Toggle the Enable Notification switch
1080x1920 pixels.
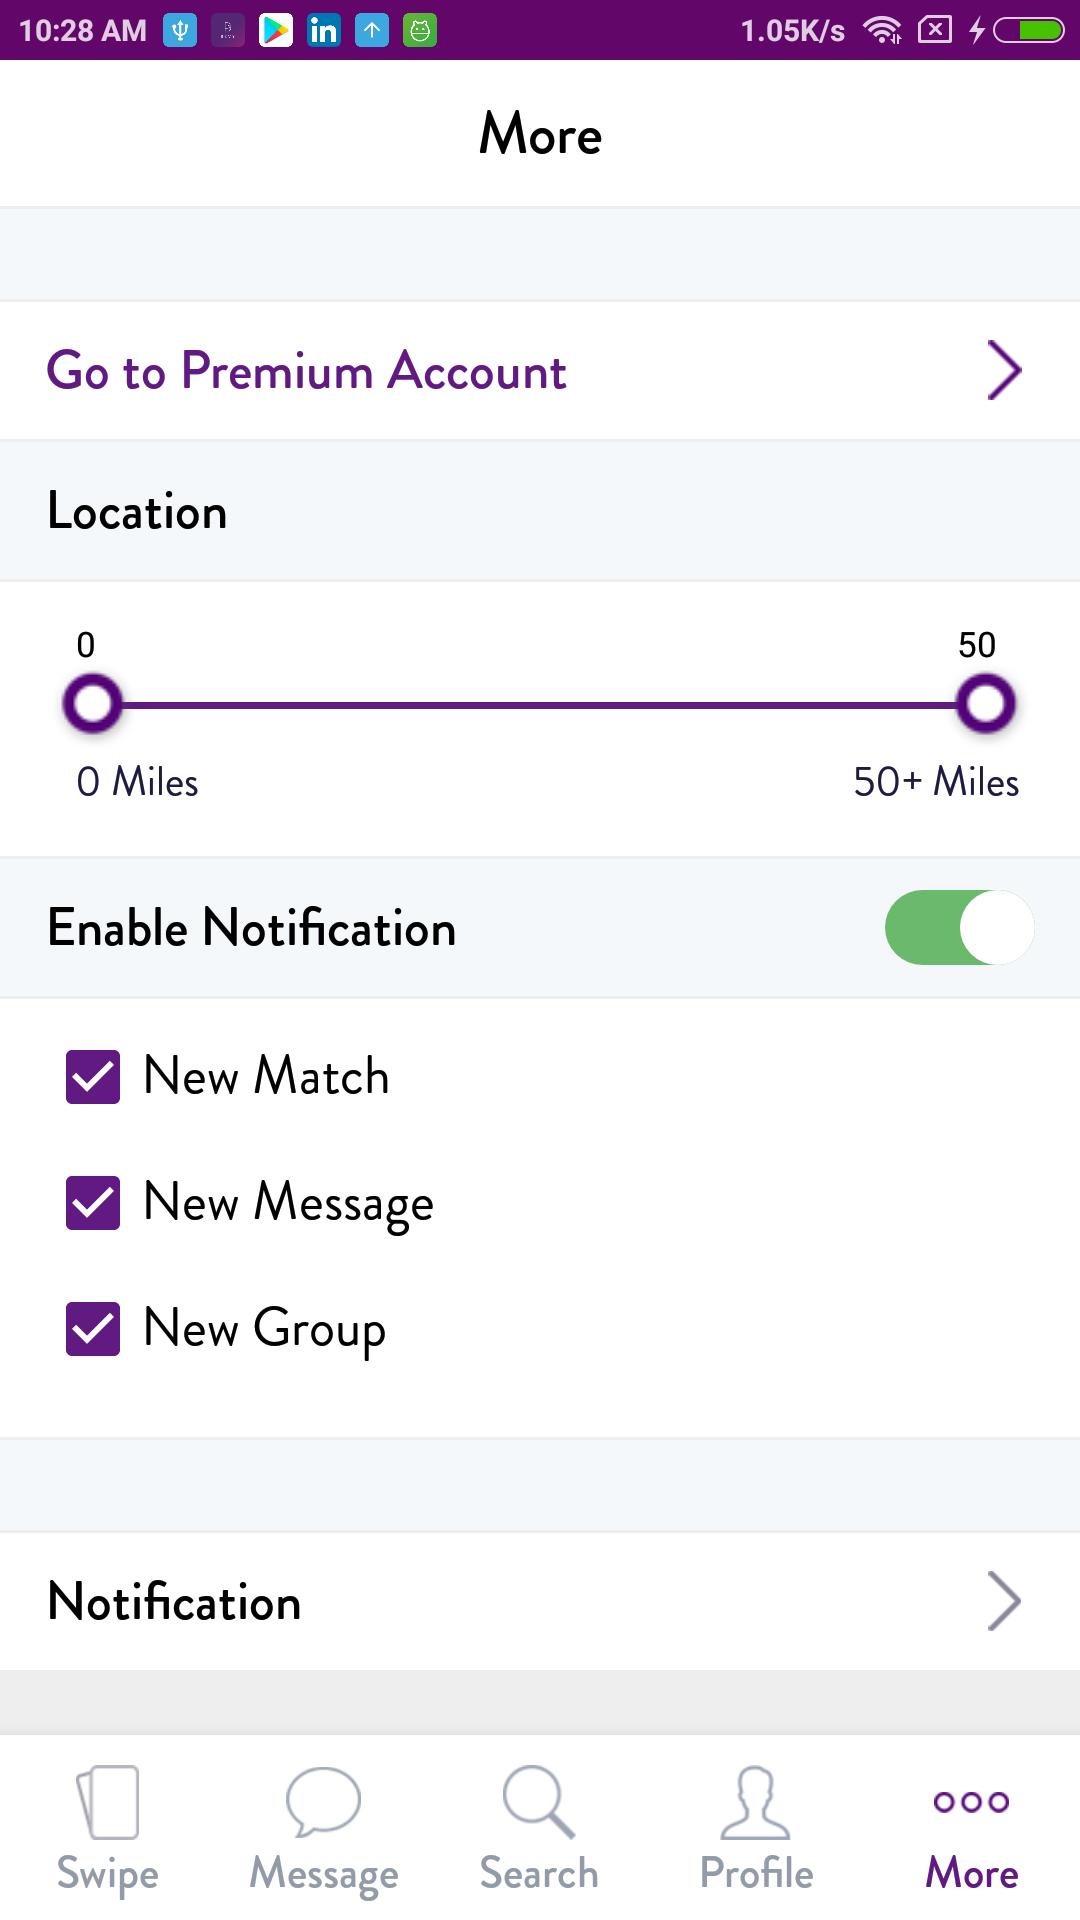tap(959, 928)
